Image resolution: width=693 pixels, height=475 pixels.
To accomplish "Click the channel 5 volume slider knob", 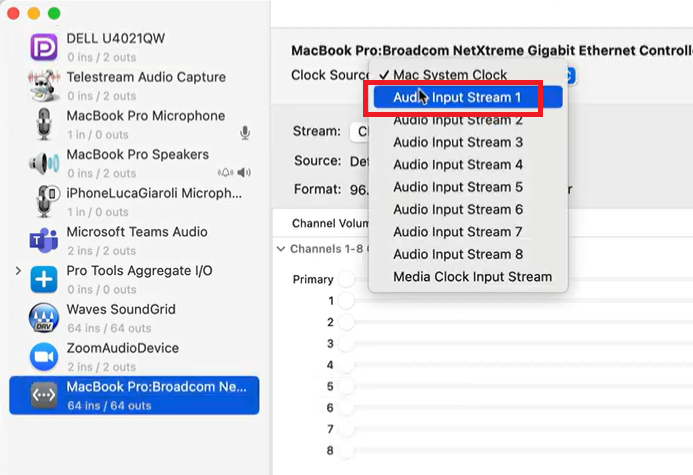I will 346,387.
